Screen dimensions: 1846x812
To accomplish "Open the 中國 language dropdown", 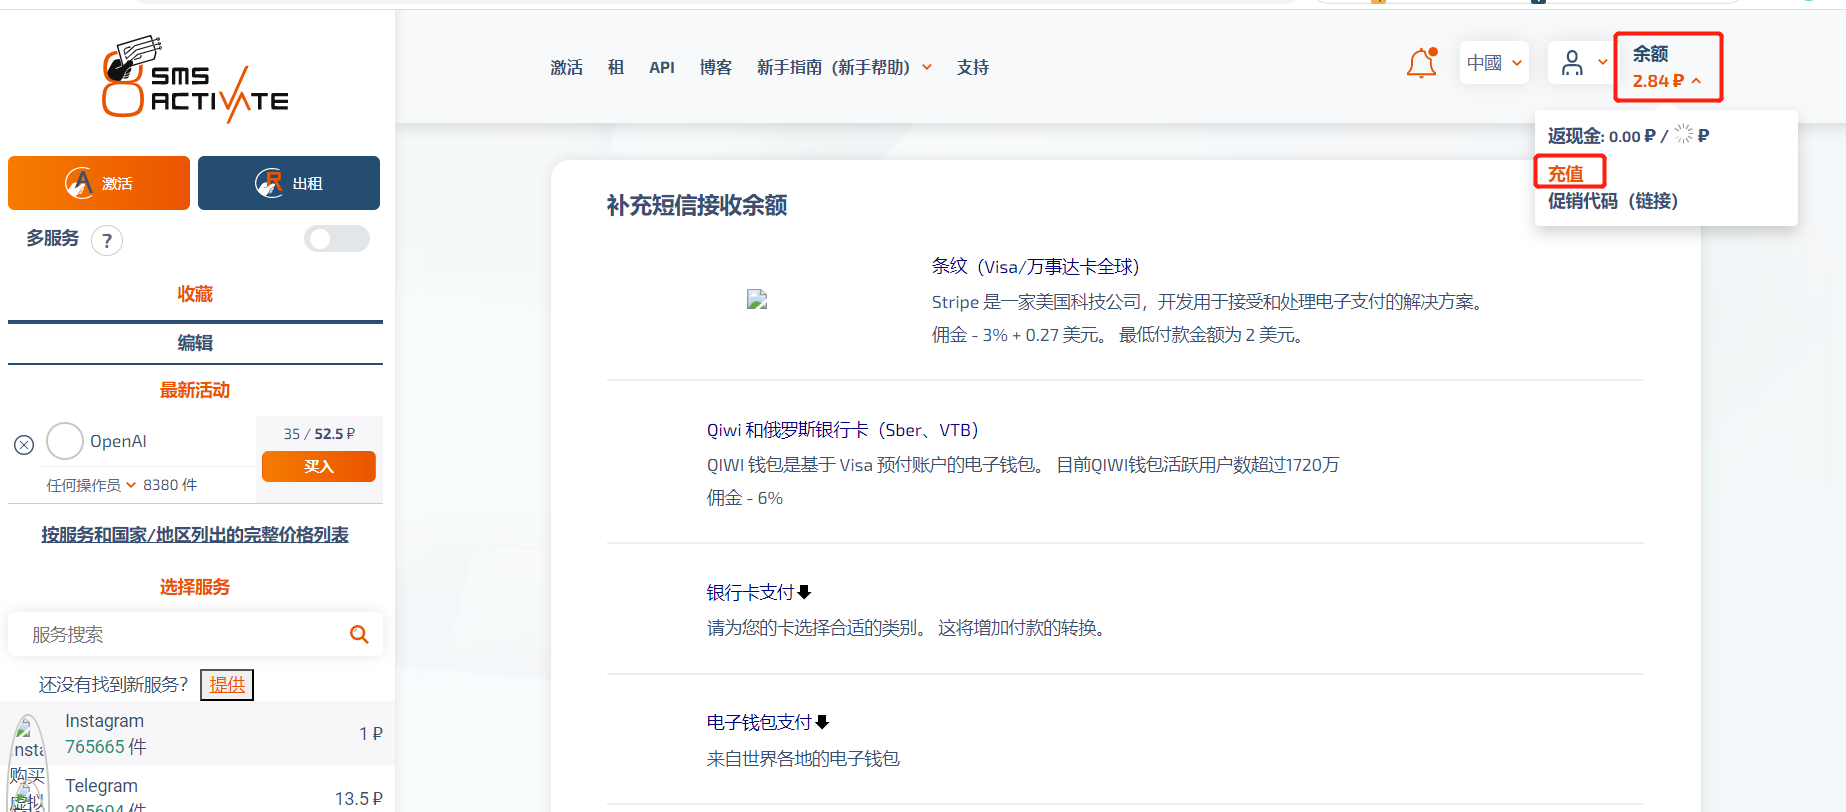I will pyautogui.click(x=1494, y=63).
